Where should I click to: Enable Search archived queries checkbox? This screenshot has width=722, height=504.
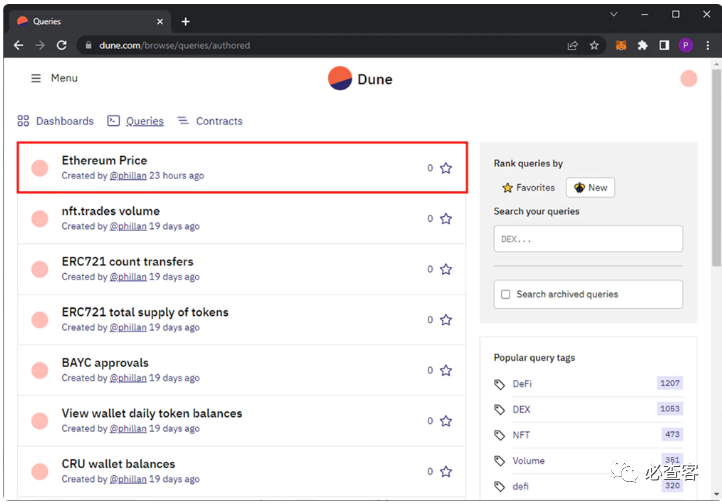click(506, 294)
